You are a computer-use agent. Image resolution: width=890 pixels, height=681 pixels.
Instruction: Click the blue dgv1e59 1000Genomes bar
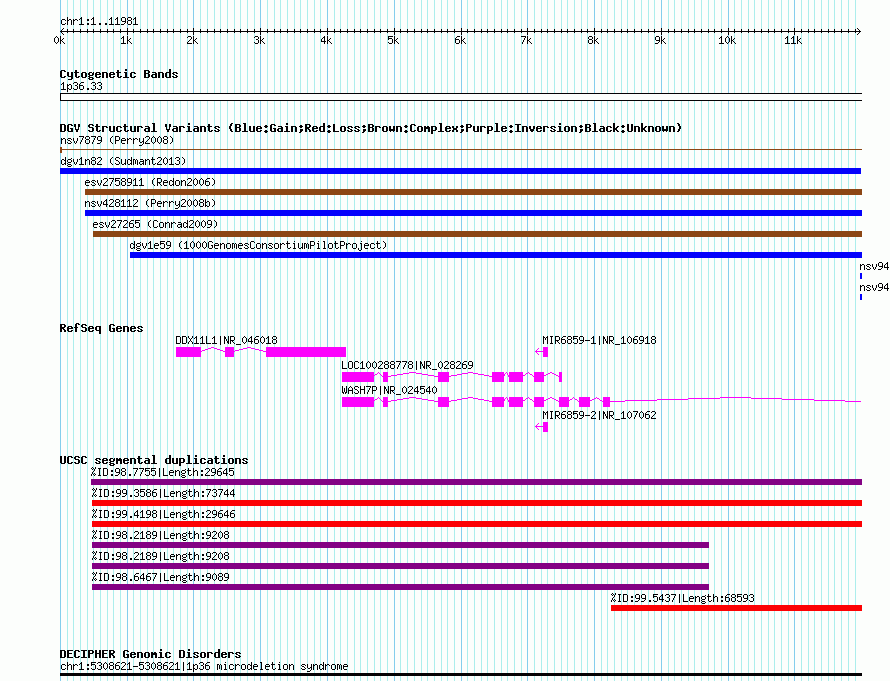click(x=496, y=255)
